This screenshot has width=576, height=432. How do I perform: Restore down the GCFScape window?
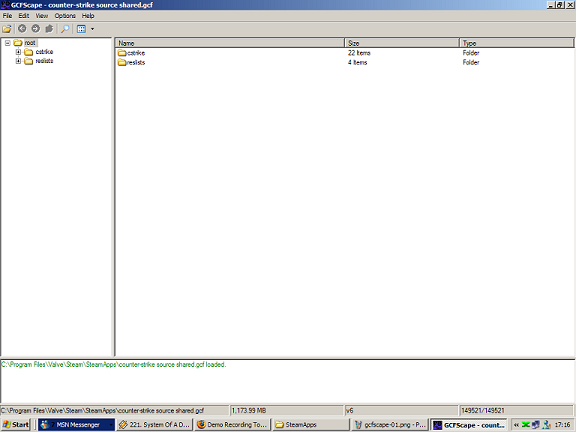pyautogui.click(x=559, y=5)
